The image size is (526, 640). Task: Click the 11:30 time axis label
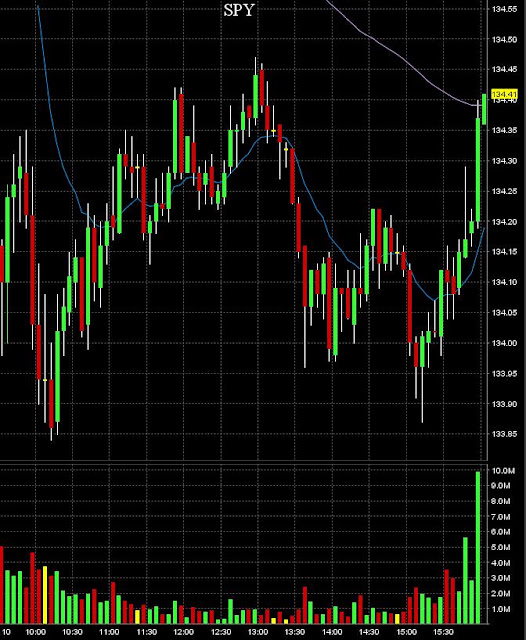pos(146,632)
